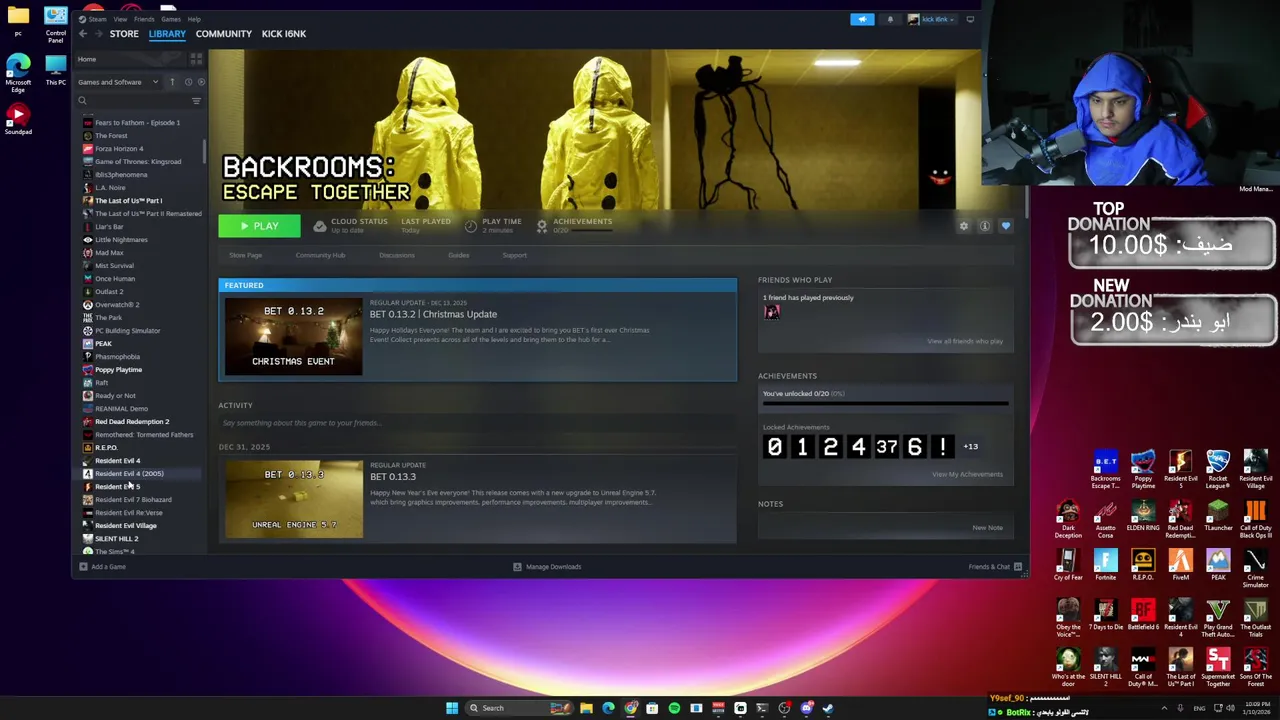
Task: Switch to the STORE tab
Action: pyautogui.click(x=124, y=34)
